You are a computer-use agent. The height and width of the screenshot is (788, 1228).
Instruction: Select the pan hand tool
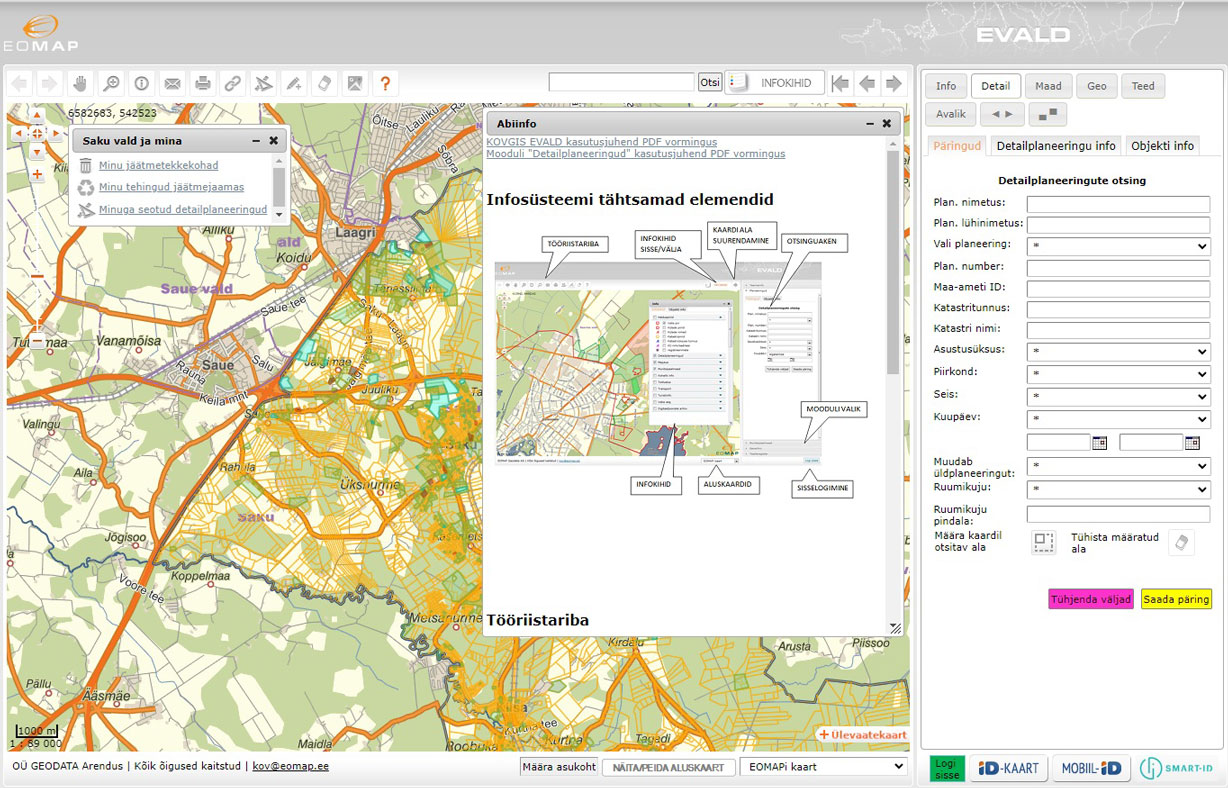pyautogui.click(x=79, y=83)
